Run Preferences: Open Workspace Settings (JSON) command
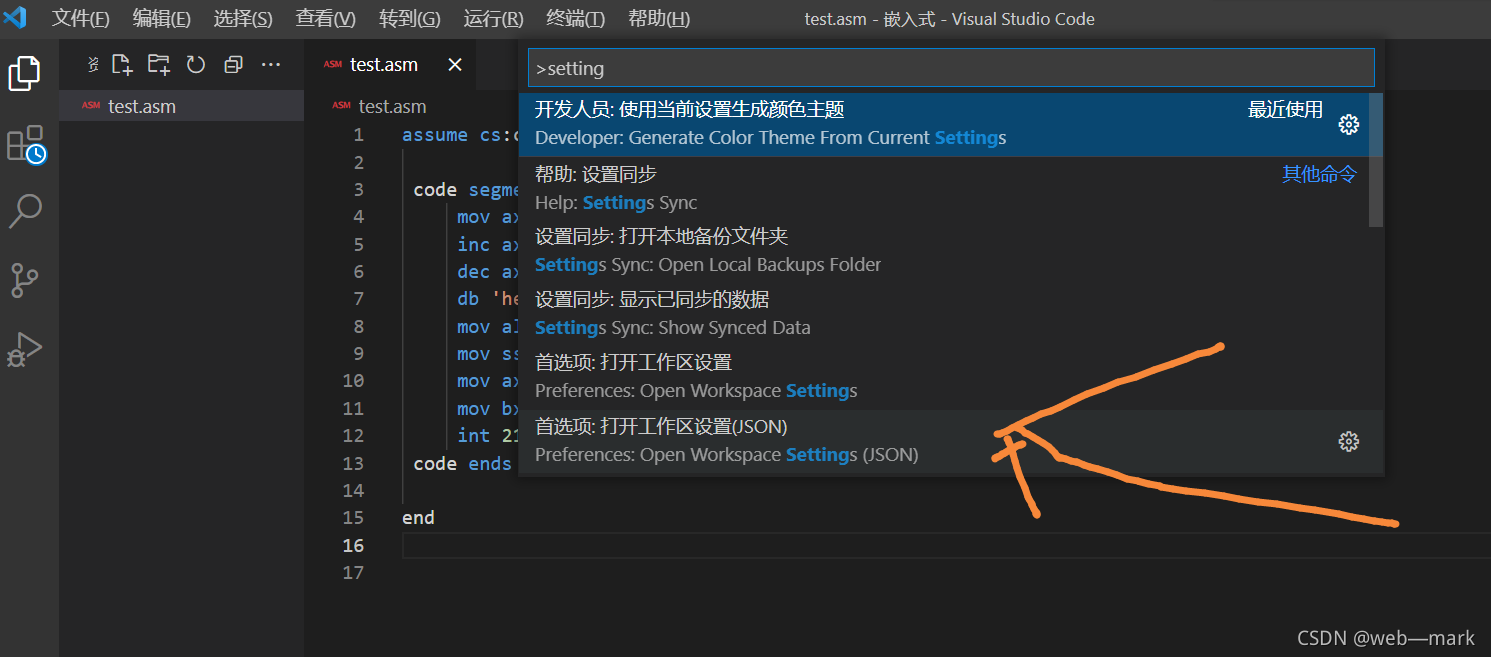 click(944, 441)
